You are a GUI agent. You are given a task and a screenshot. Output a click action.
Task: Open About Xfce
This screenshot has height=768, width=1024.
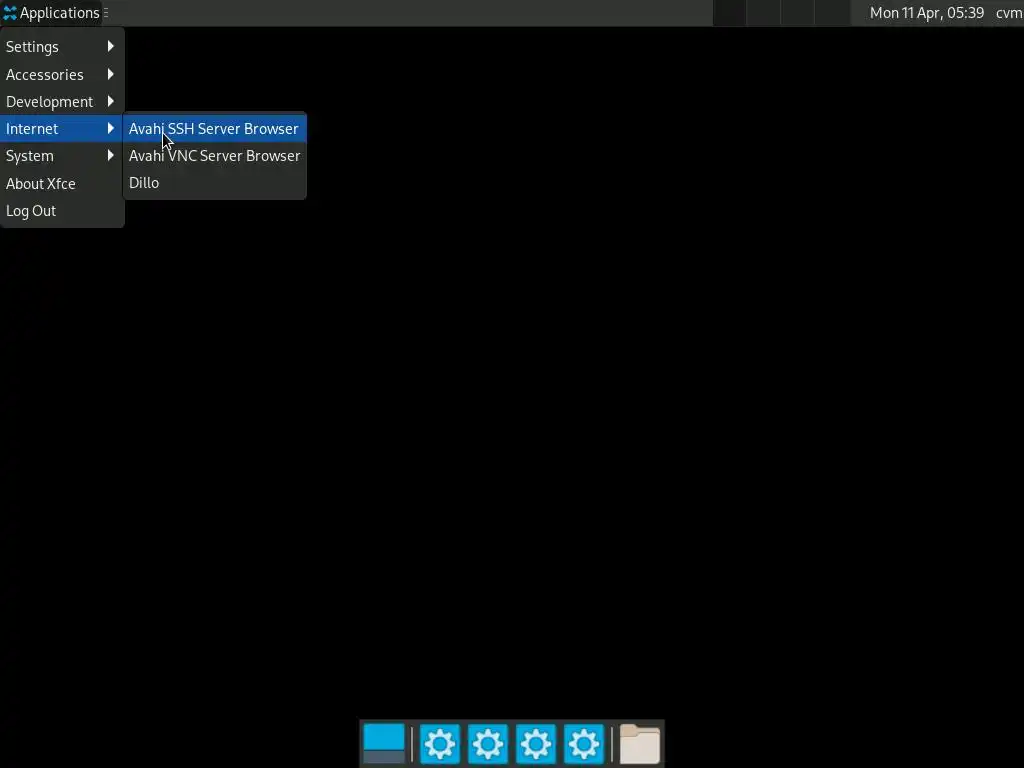pos(62,184)
